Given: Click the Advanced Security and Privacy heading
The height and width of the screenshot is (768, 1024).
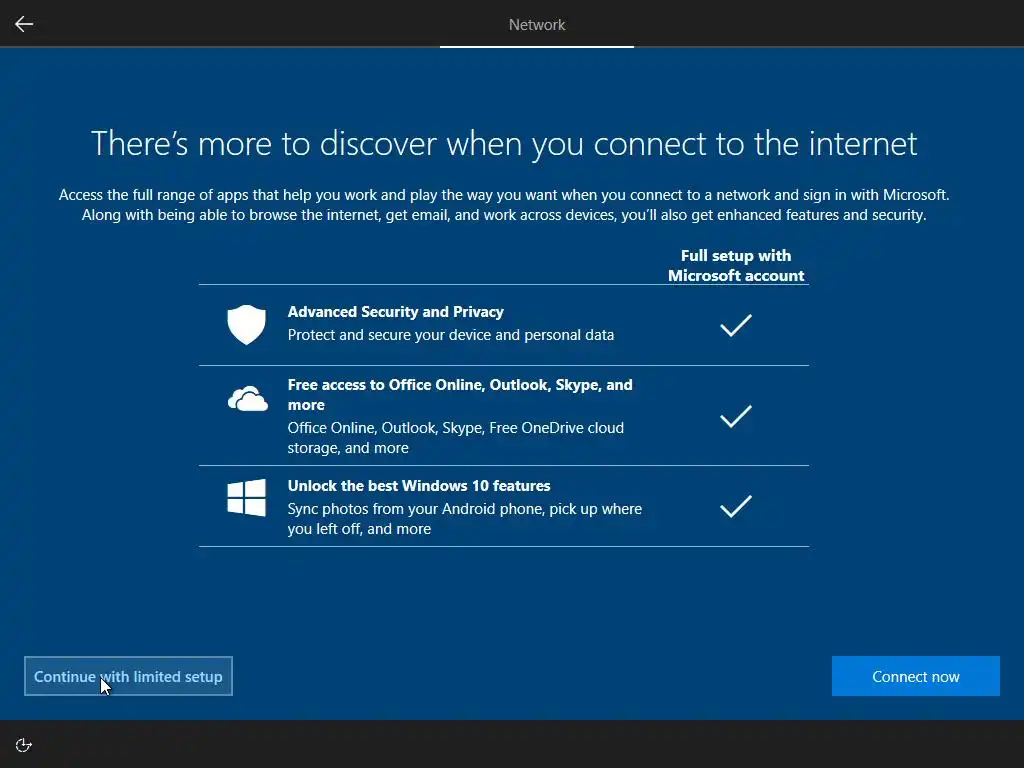Looking at the screenshot, I should tap(396, 312).
